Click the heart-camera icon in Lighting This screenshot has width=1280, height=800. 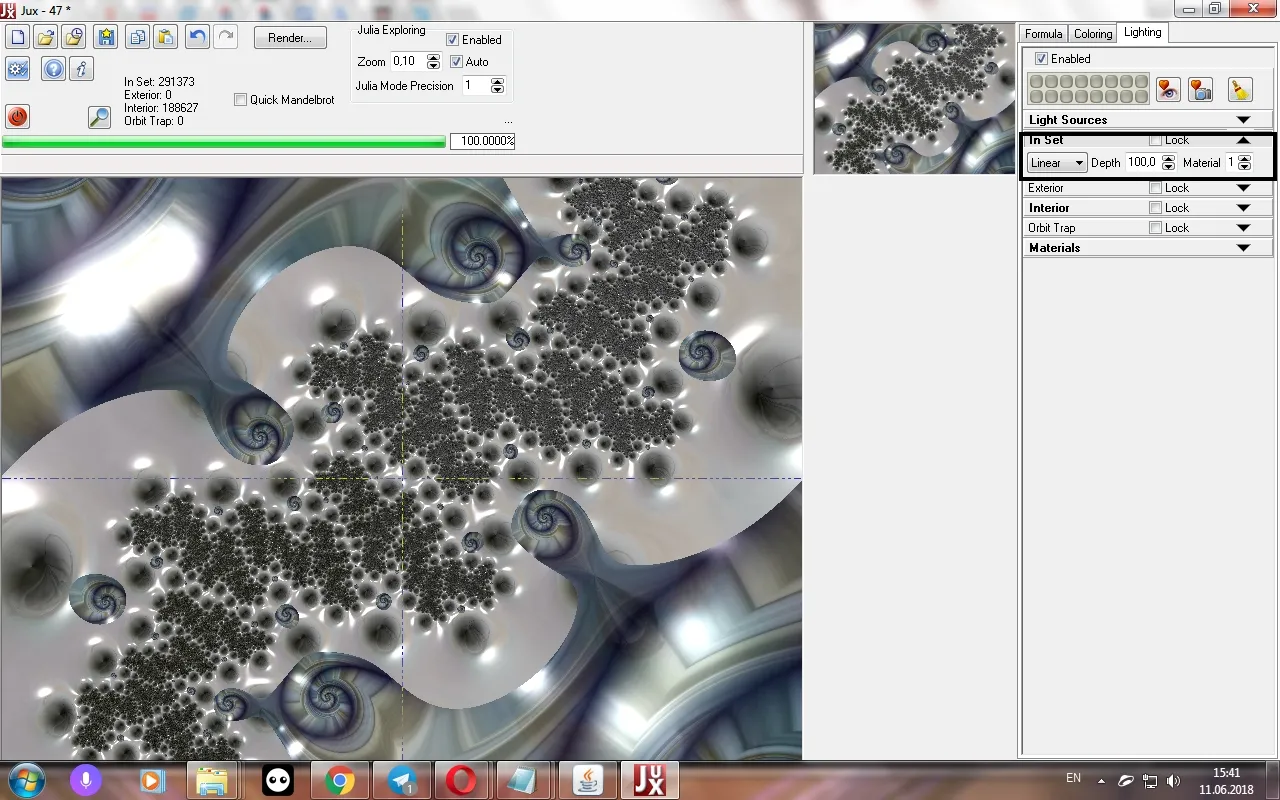tap(1200, 89)
